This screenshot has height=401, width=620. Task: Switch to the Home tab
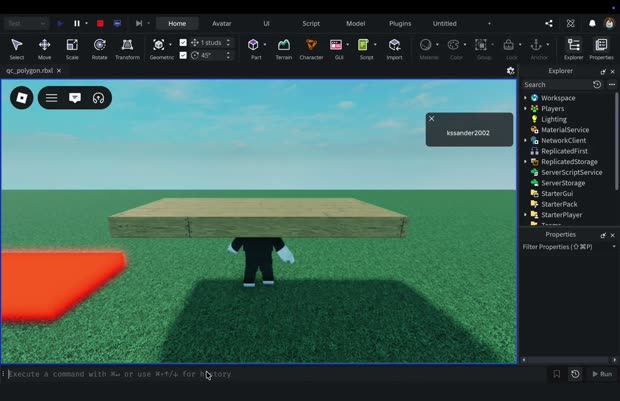pyautogui.click(x=177, y=23)
